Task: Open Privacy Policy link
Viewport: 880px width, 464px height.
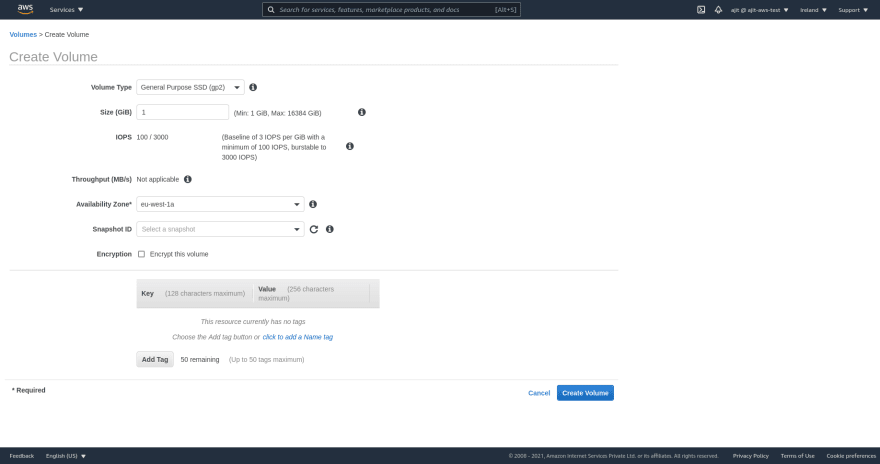Action: pos(750,456)
